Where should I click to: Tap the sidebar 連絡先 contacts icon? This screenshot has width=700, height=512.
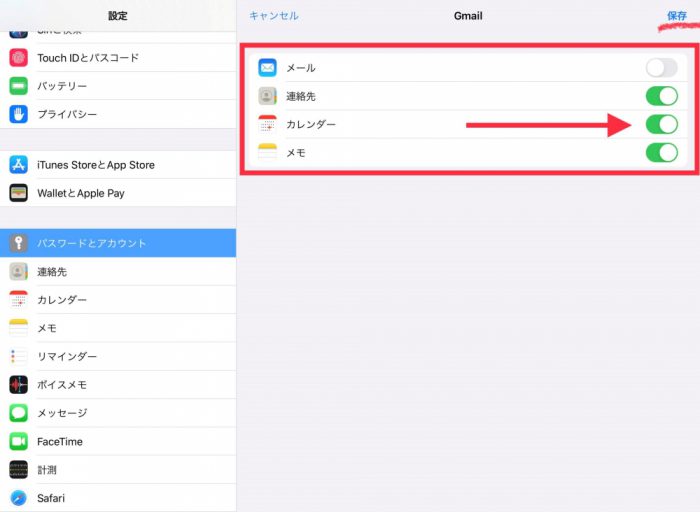[18, 271]
